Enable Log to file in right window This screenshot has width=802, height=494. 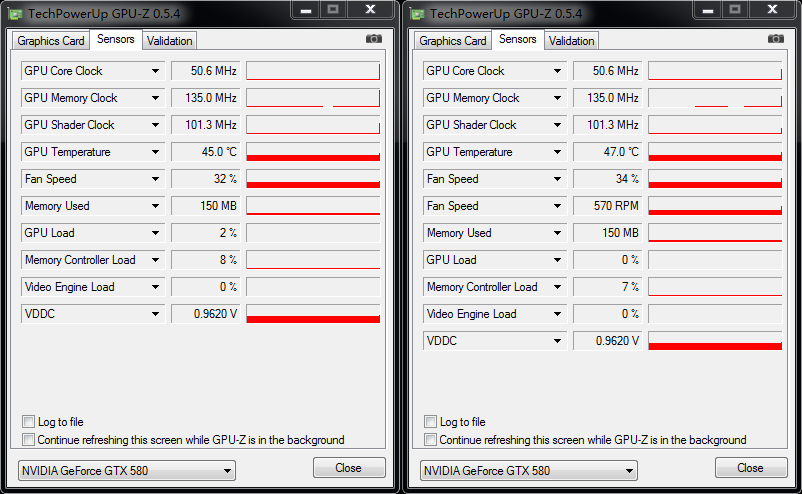(431, 421)
